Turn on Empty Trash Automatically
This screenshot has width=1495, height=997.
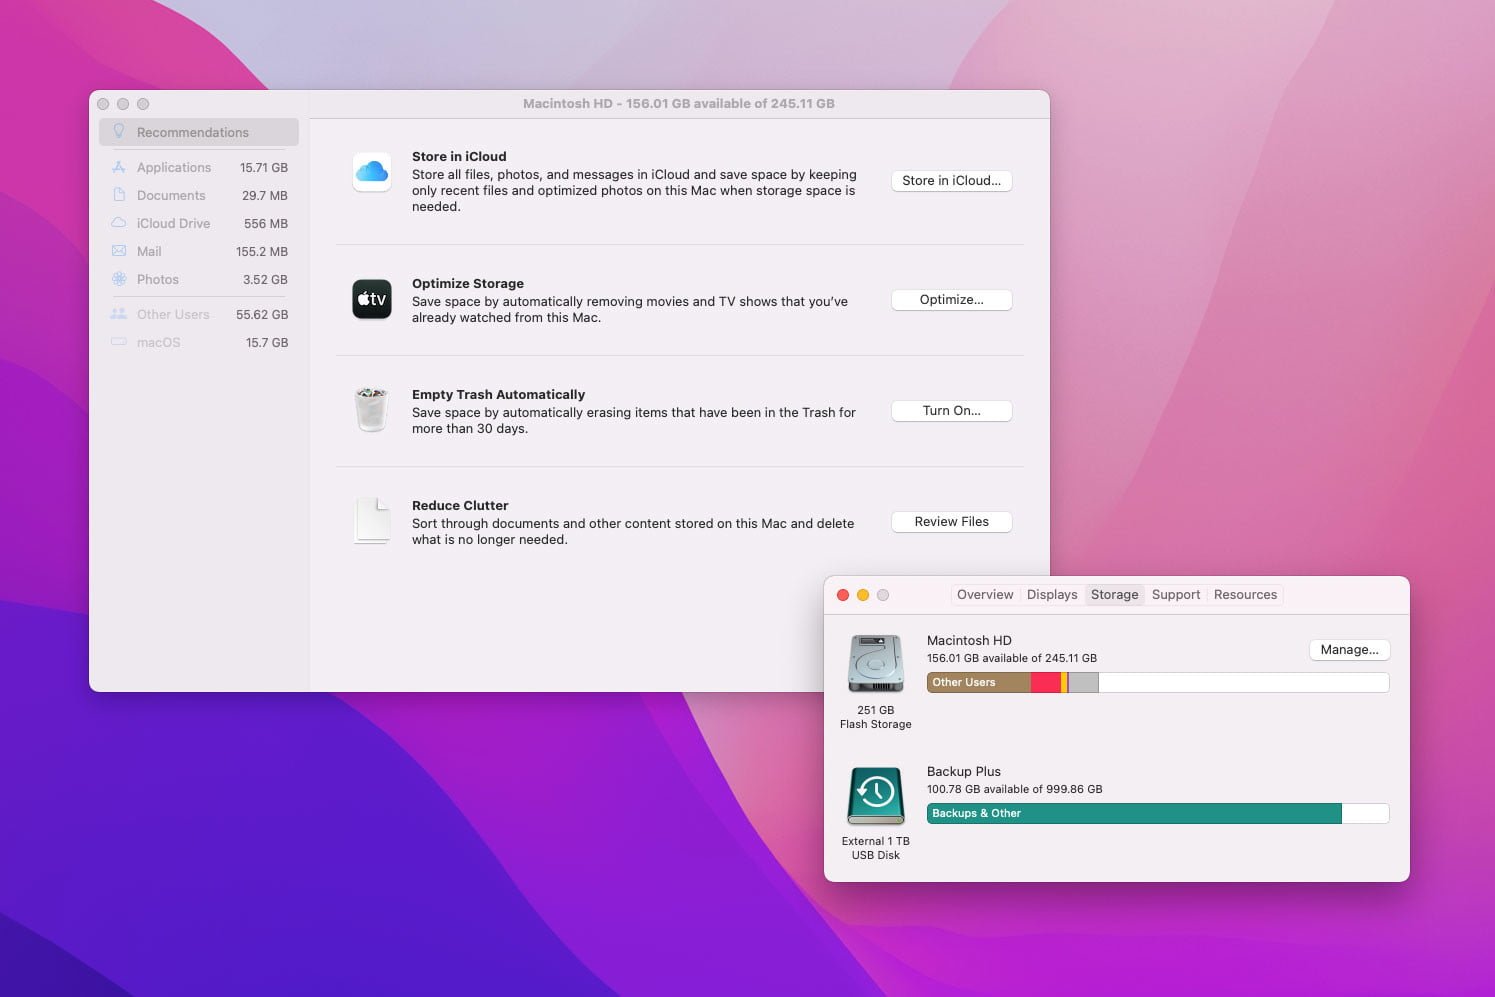pos(951,411)
